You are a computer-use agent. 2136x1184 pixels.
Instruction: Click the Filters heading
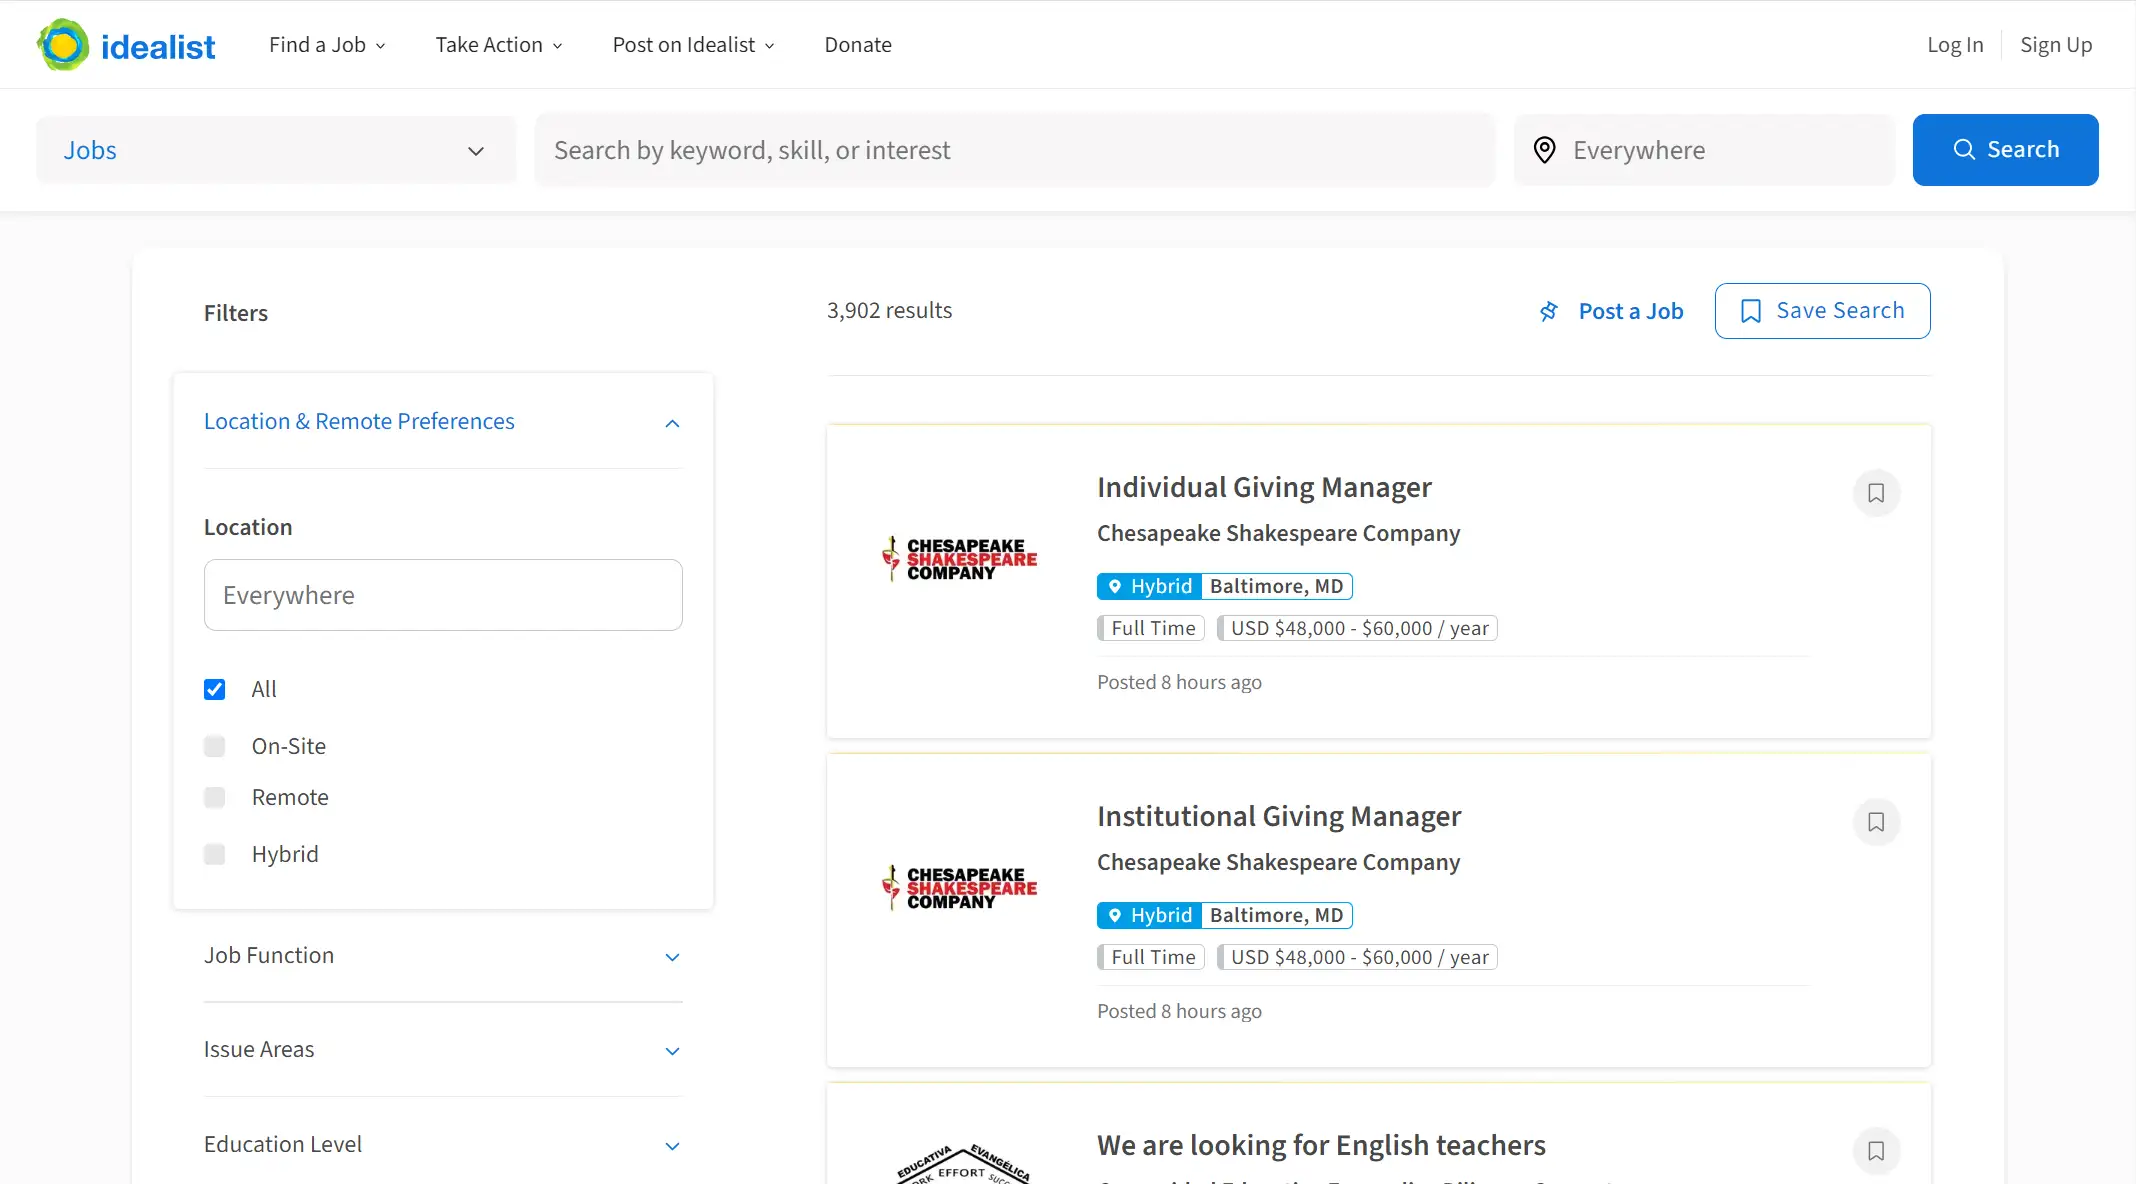click(x=236, y=313)
